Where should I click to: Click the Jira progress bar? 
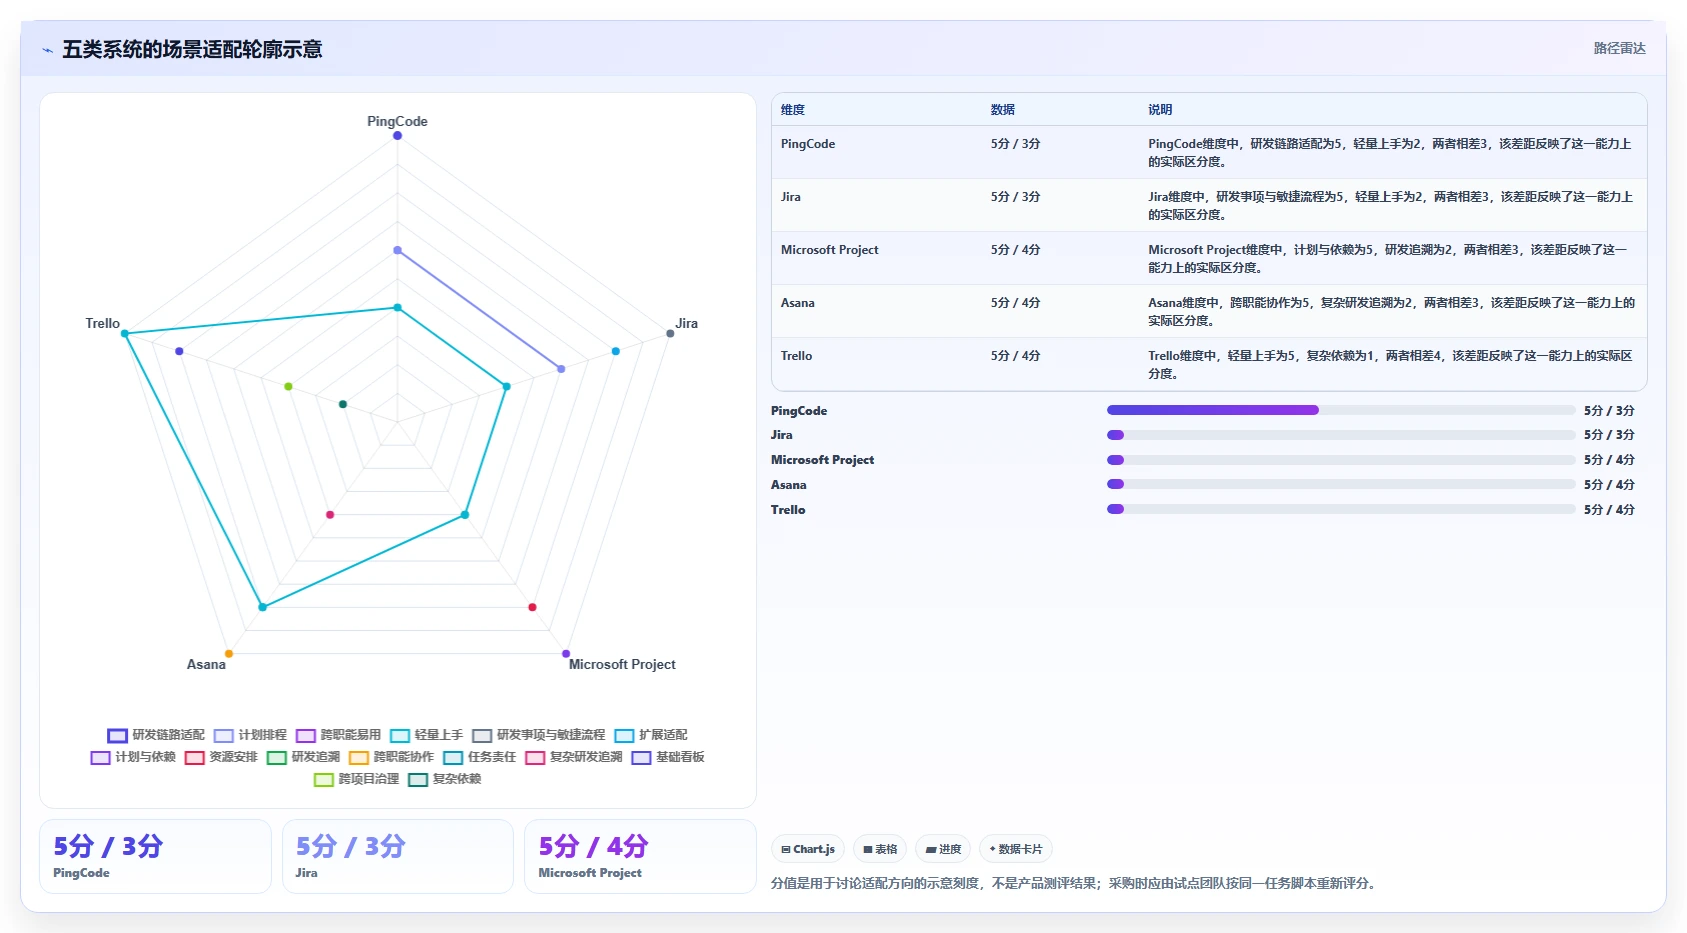click(x=1341, y=435)
